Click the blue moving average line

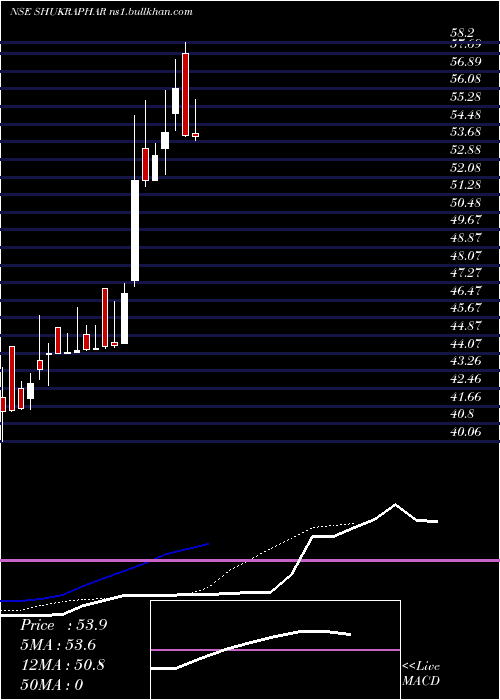point(104,576)
